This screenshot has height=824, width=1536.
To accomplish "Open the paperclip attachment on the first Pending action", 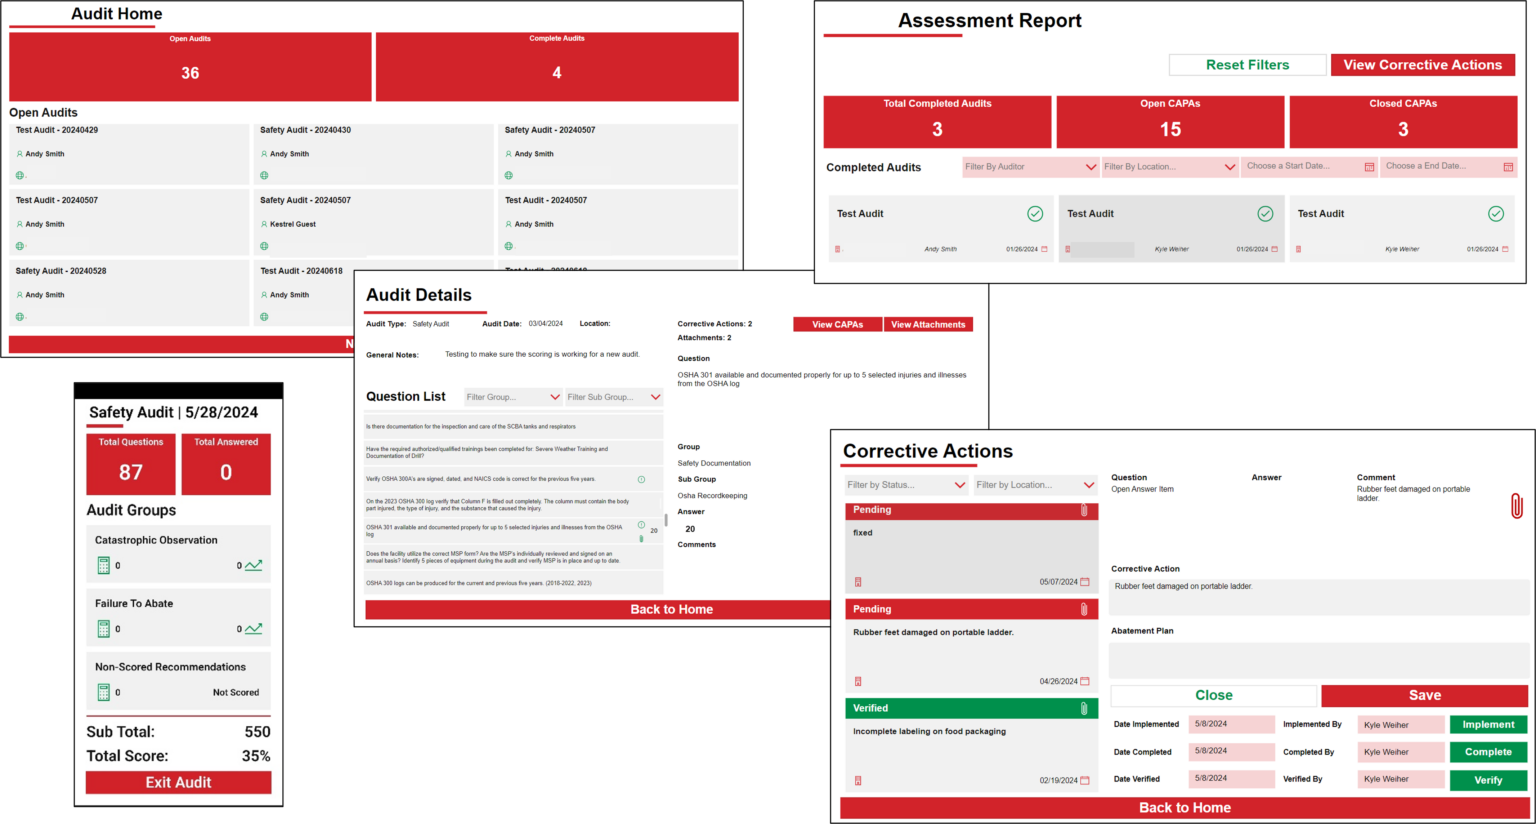I will click(x=1085, y=510).
